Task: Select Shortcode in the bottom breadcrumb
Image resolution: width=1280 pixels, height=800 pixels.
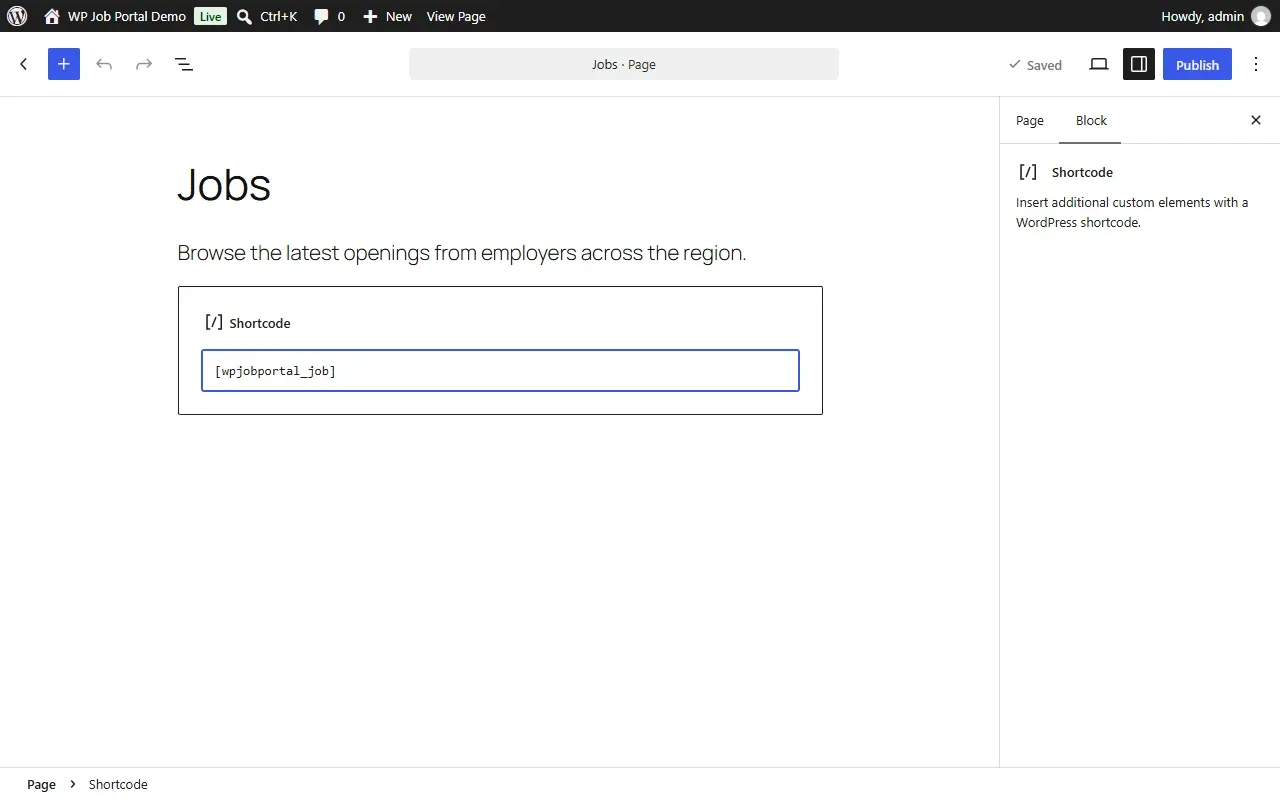Action: coord(118,784)
